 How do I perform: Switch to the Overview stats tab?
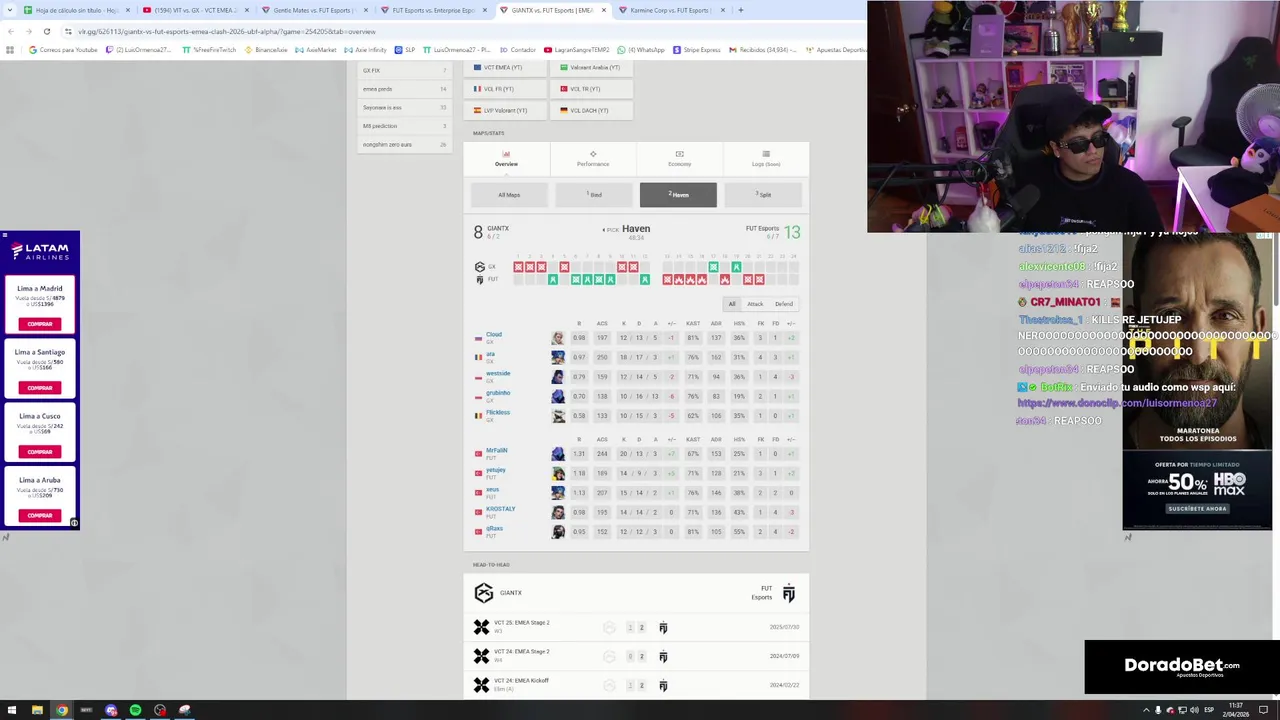(506, 159)
